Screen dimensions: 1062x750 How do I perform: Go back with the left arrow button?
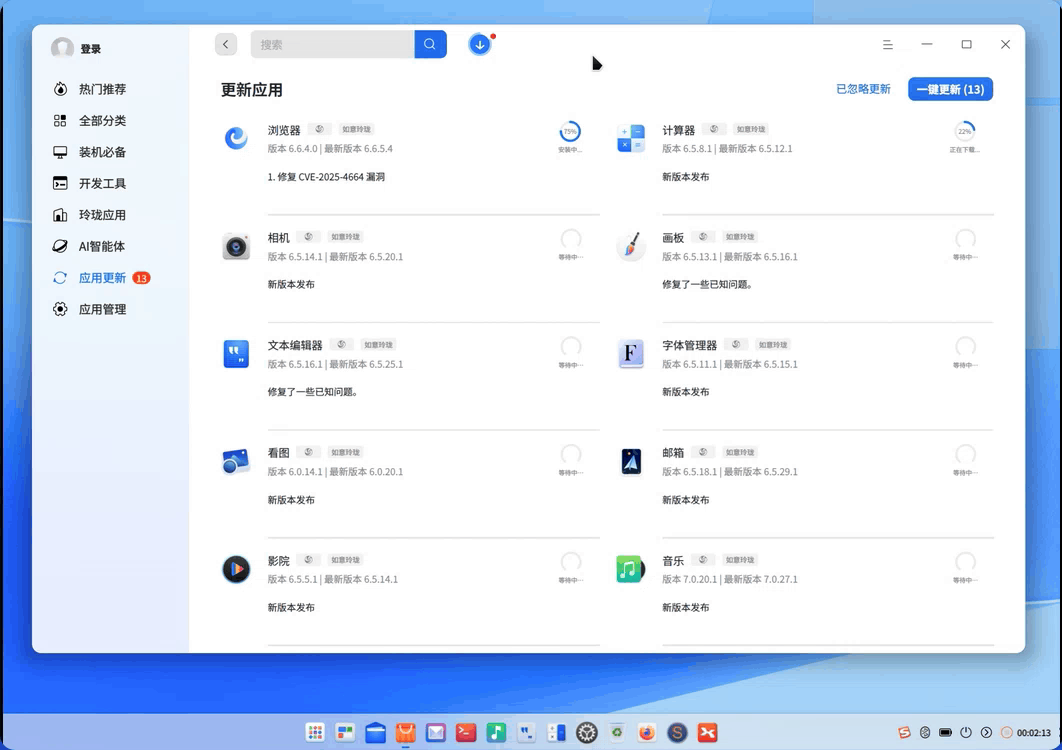226,44
